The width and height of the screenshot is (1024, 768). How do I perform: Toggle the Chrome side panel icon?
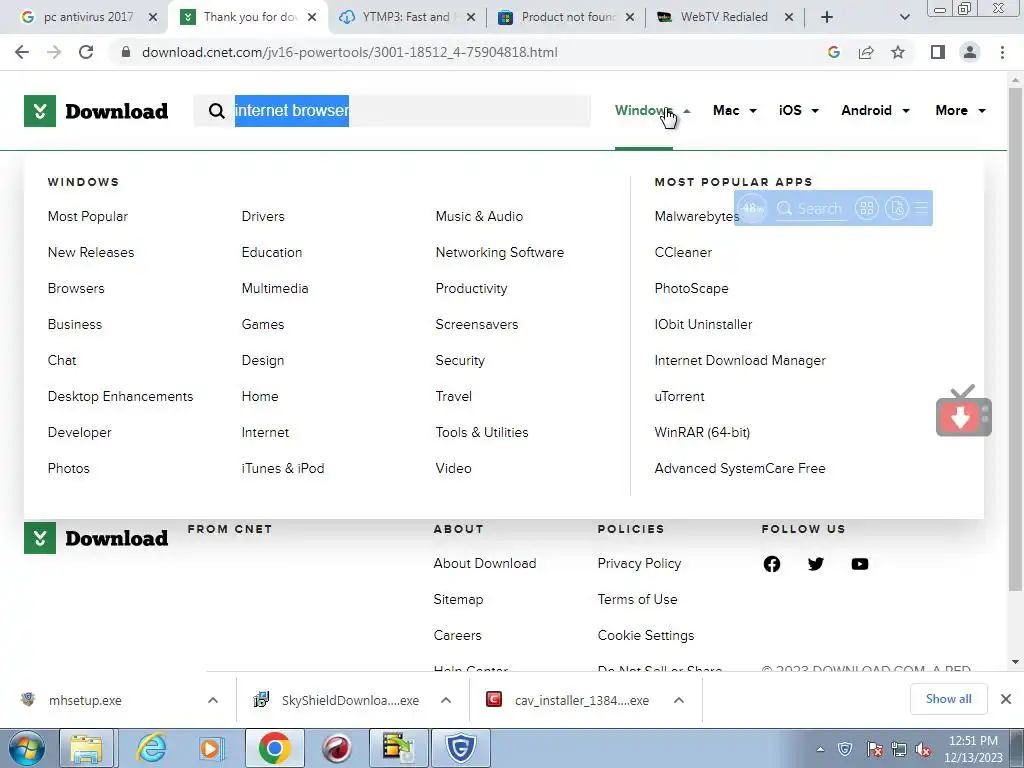coord(938,52)
